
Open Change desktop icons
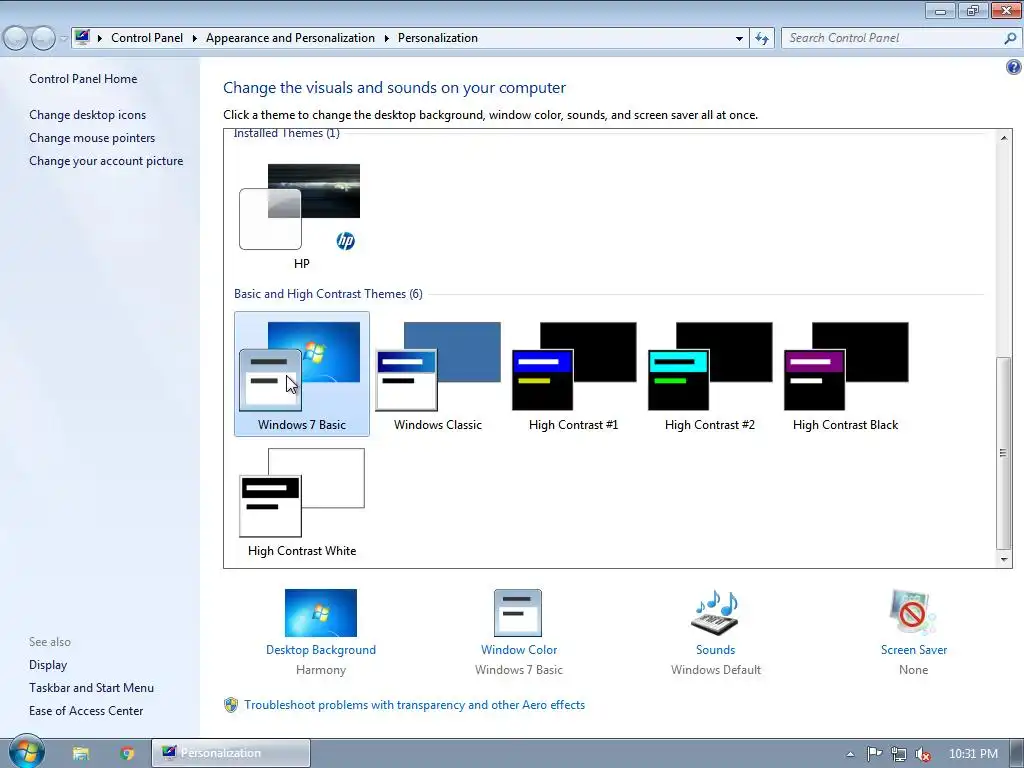coord(88,115)
